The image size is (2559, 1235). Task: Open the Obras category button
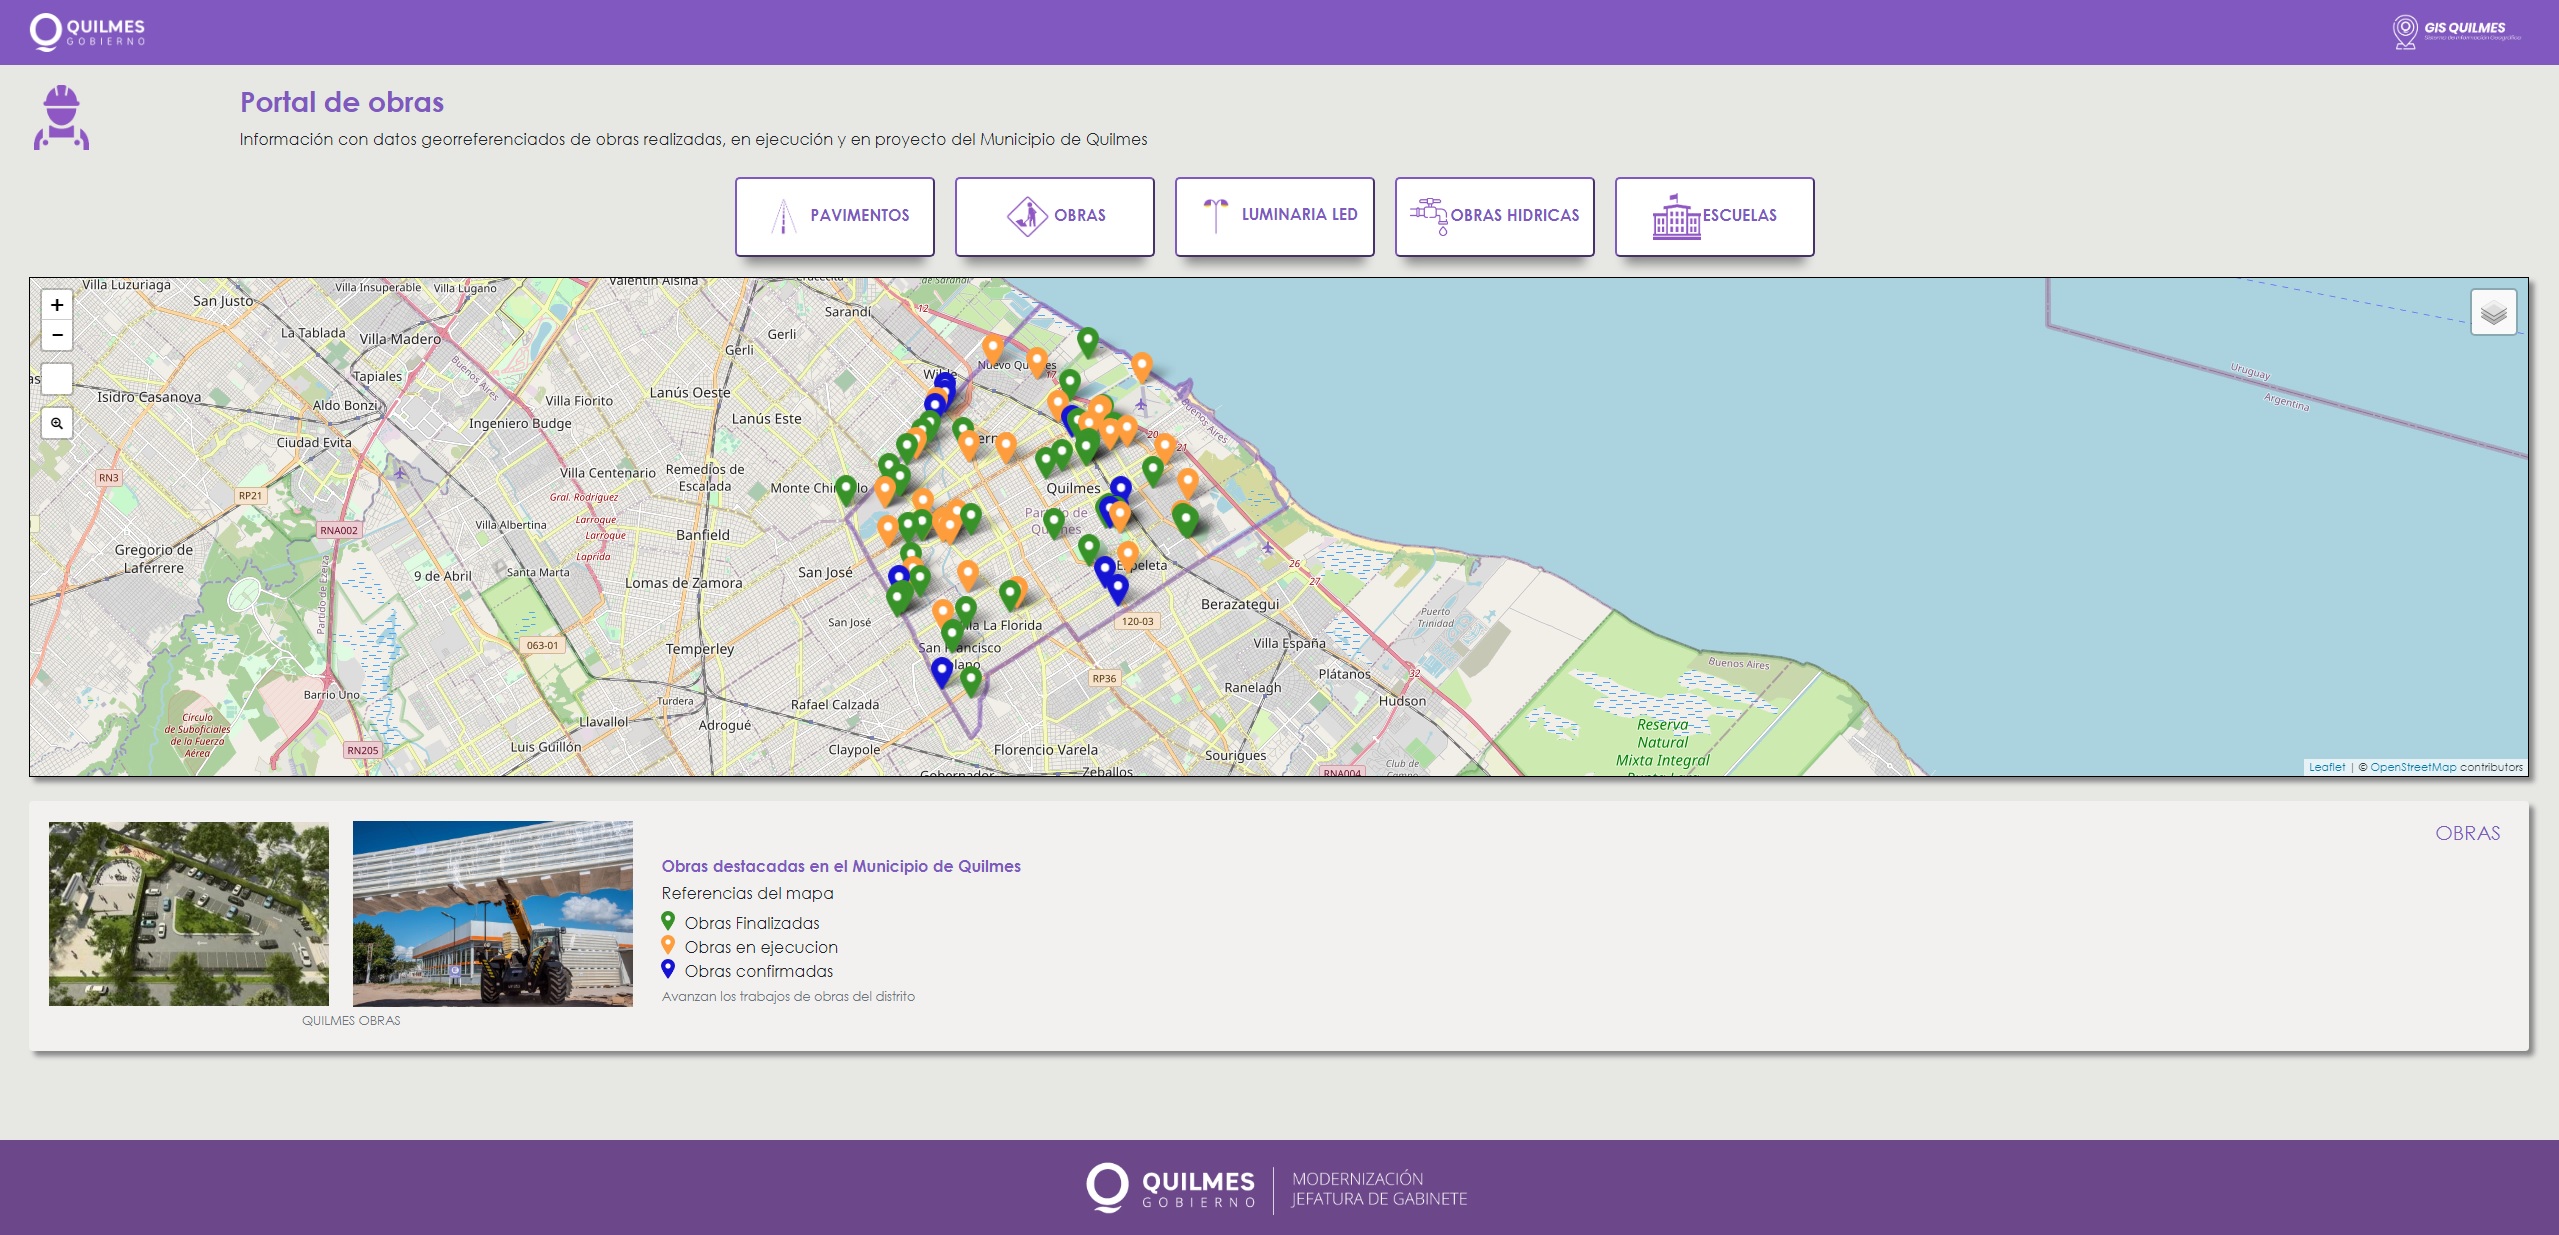pos(1054,216)
